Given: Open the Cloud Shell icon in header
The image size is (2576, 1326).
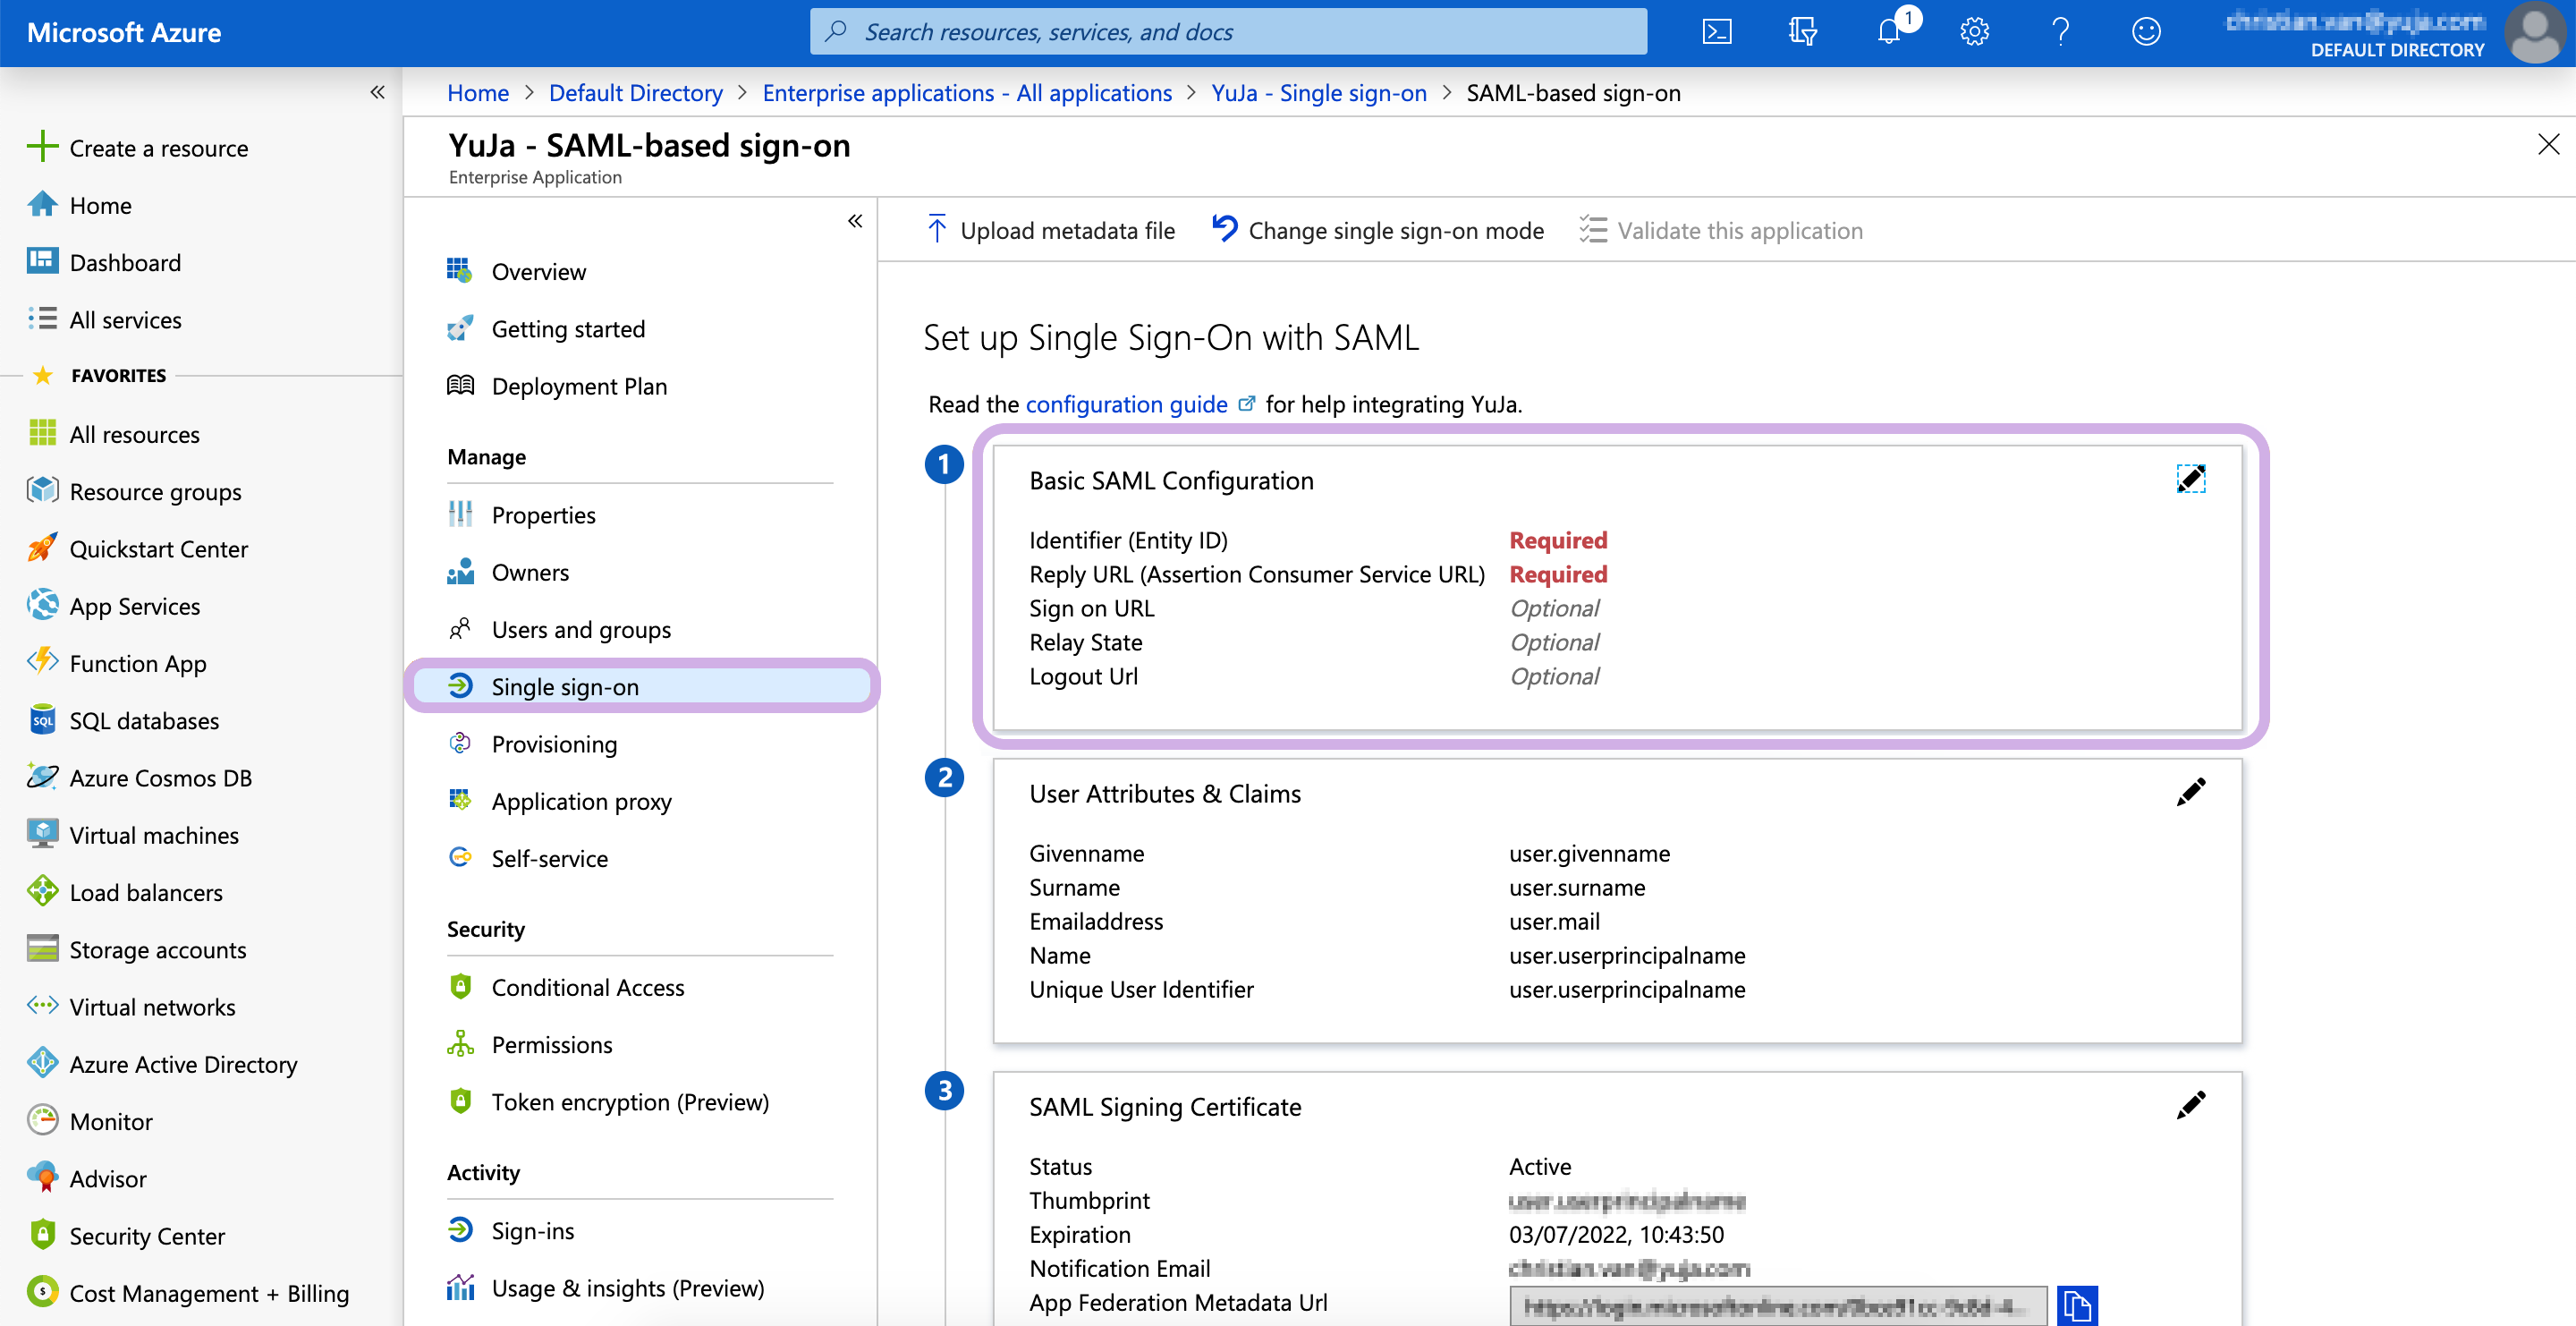Looking at the screenshot, I should pos(1717,32).
